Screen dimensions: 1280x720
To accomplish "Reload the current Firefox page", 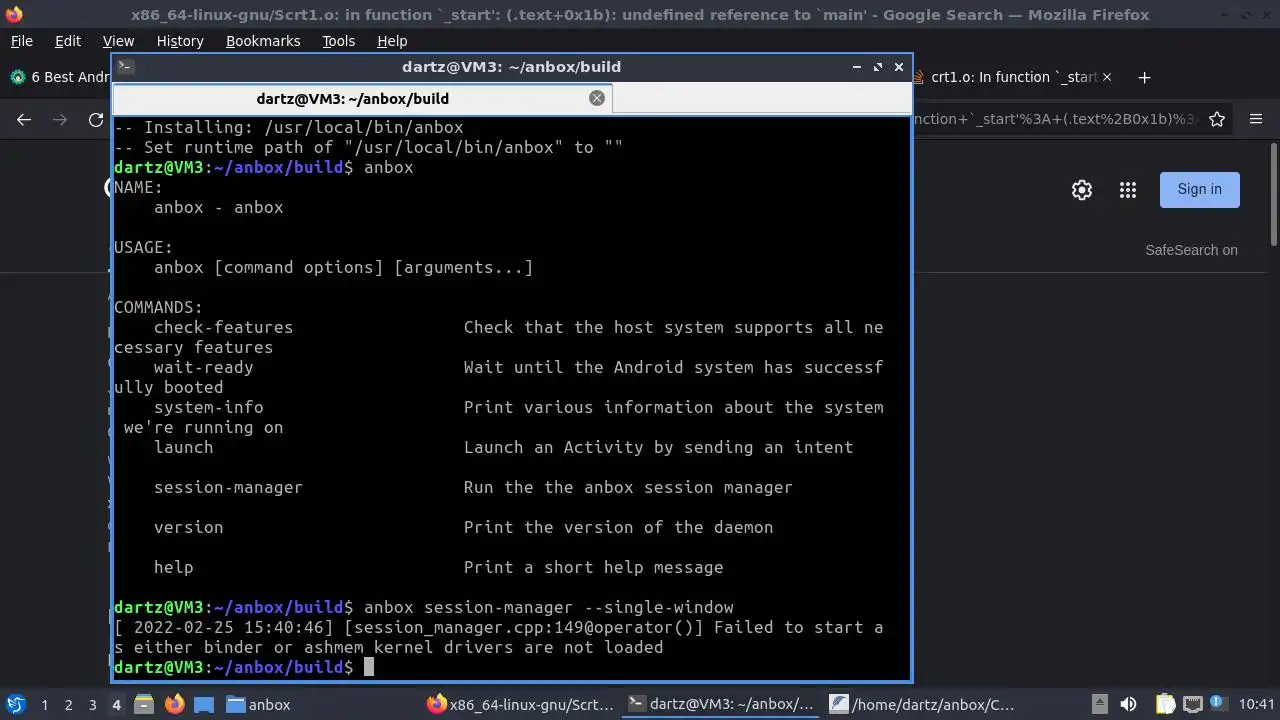I will point(96,119).
